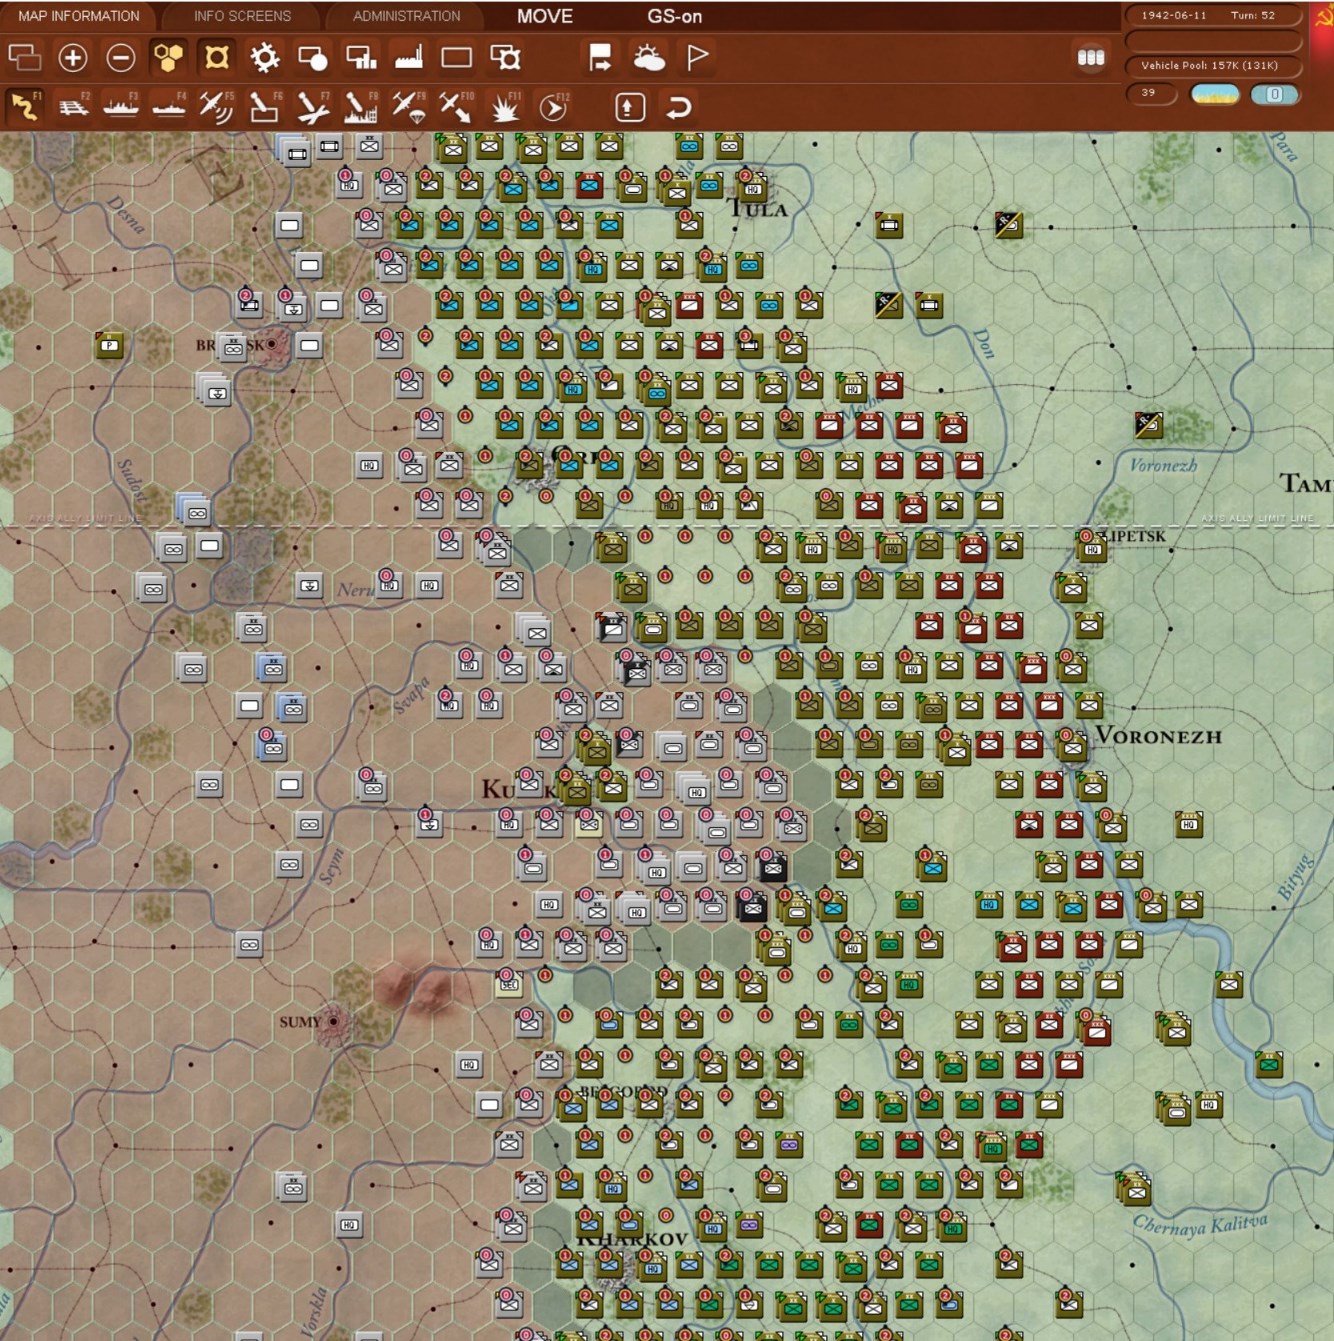Select the F10 air transfer mode
1334x1341 pixels.
457,107
